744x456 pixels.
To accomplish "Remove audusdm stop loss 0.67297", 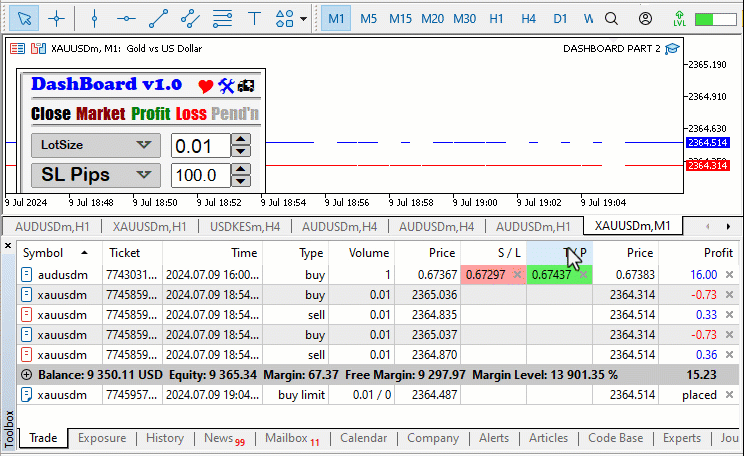I will click(517, 274).
